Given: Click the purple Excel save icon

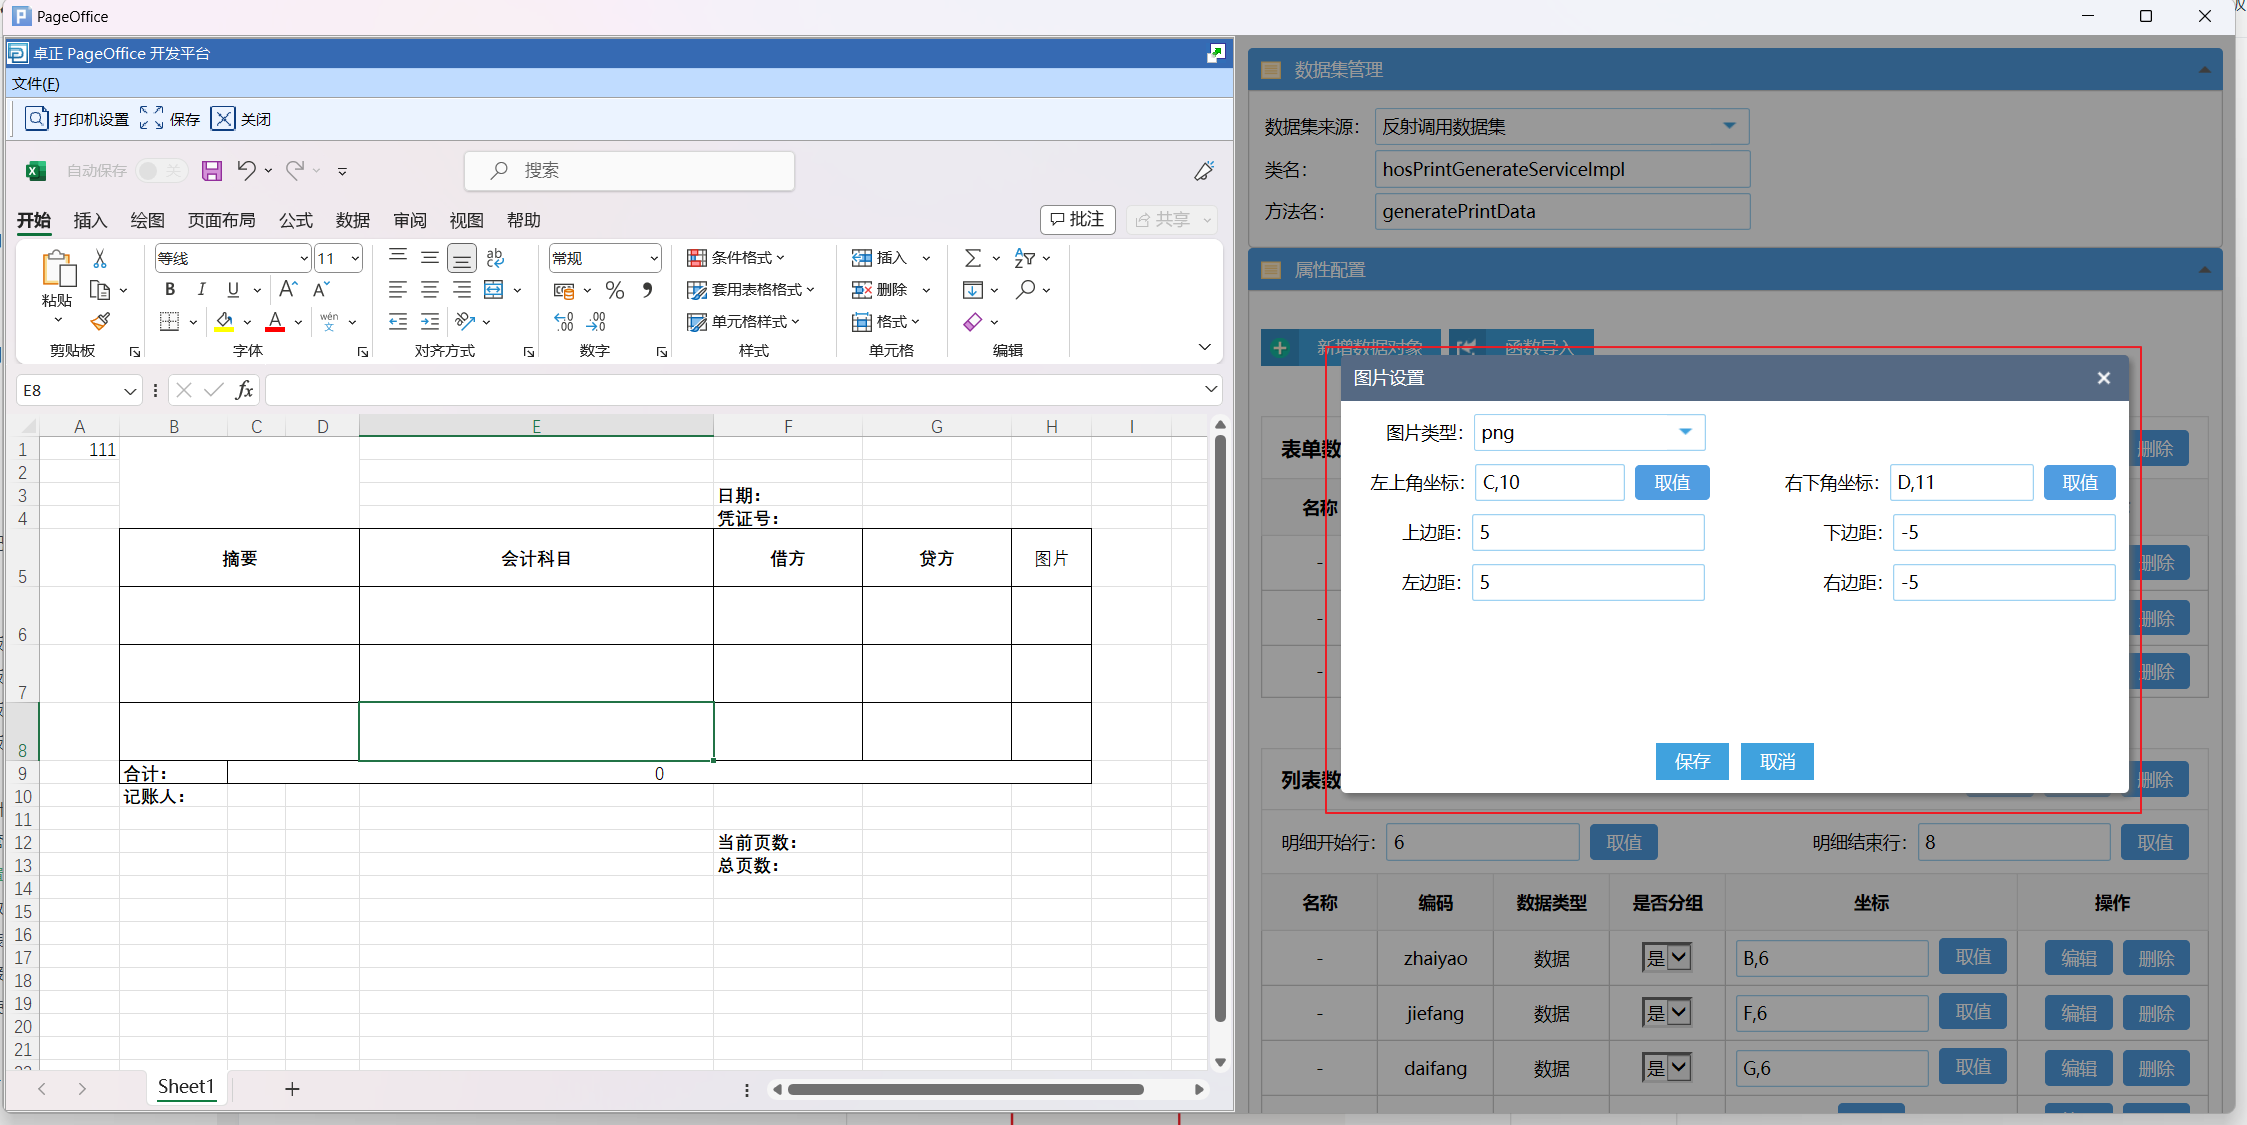Looking at the screenshot, I should point(212,170).
